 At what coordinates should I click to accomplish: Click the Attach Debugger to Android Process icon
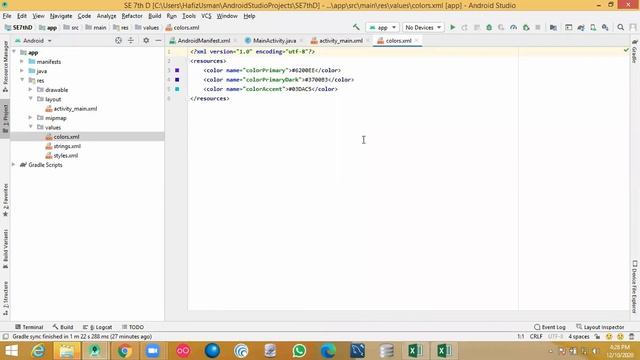[x=526, y=27]
